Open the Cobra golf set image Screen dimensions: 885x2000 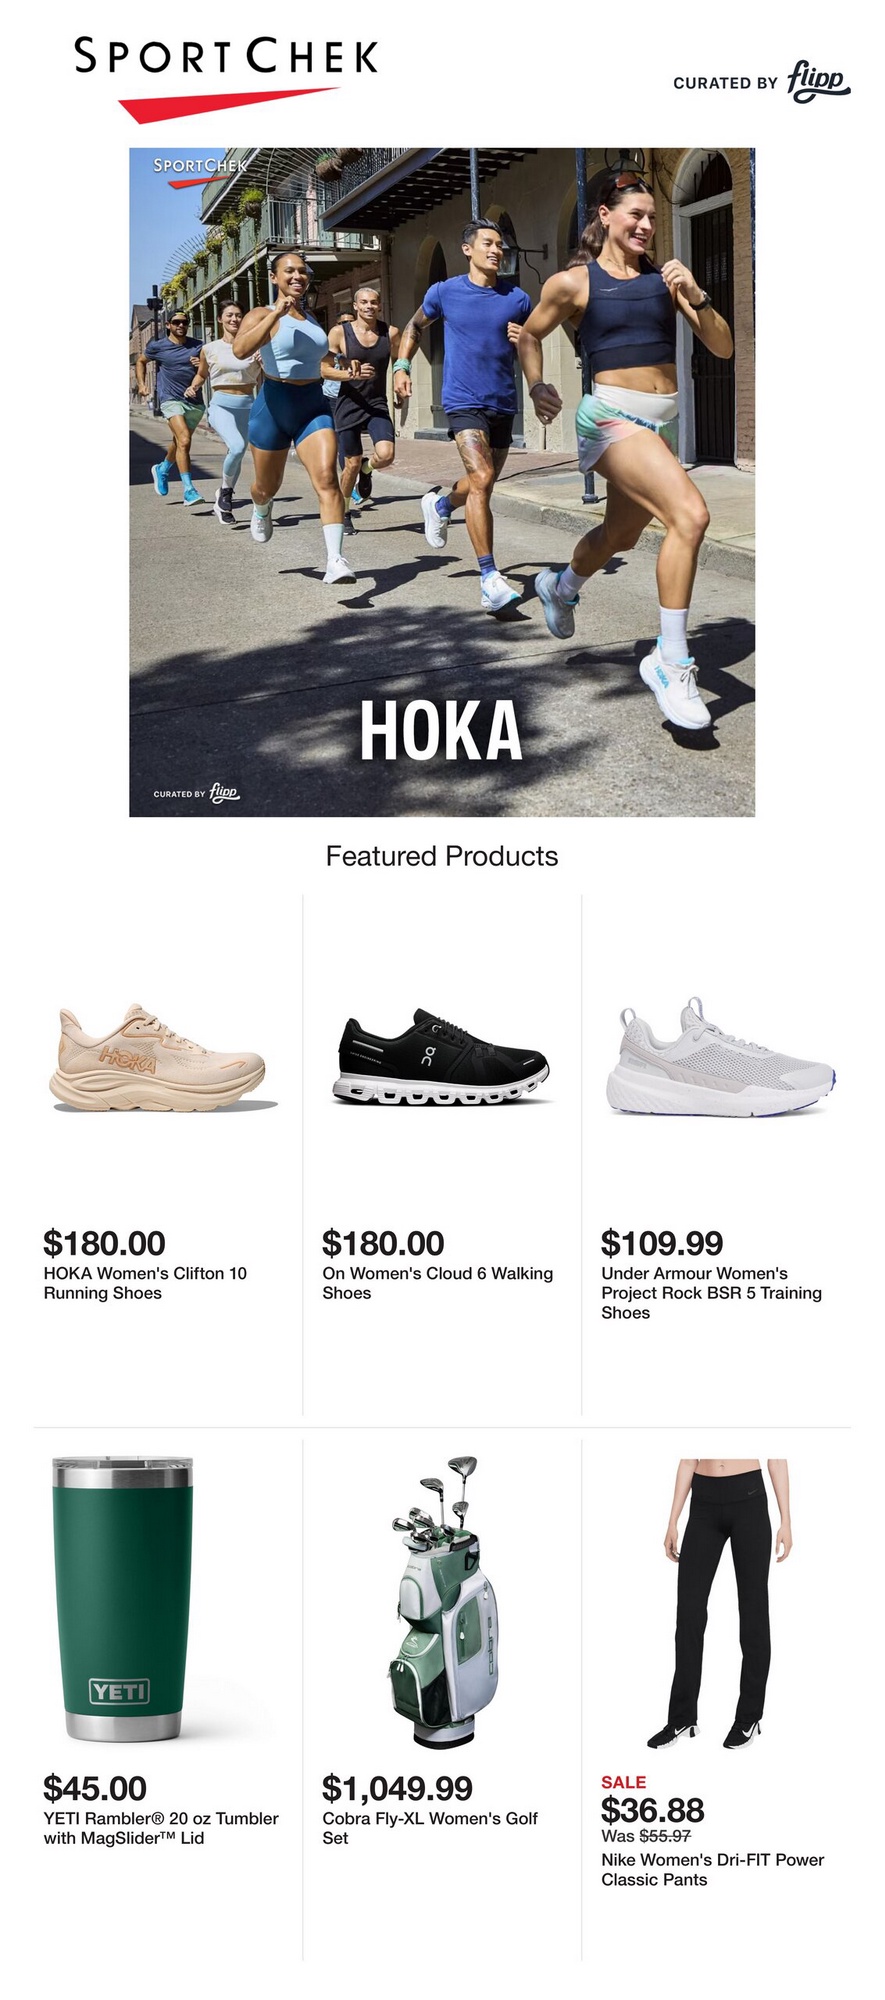click(x=441, y=1602)
